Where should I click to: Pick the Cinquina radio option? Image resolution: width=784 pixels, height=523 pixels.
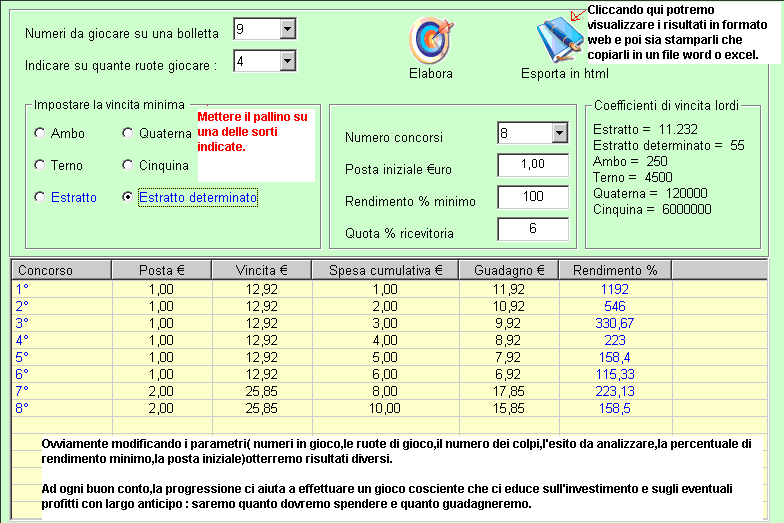pyautogui.click(x=127, y=165)
